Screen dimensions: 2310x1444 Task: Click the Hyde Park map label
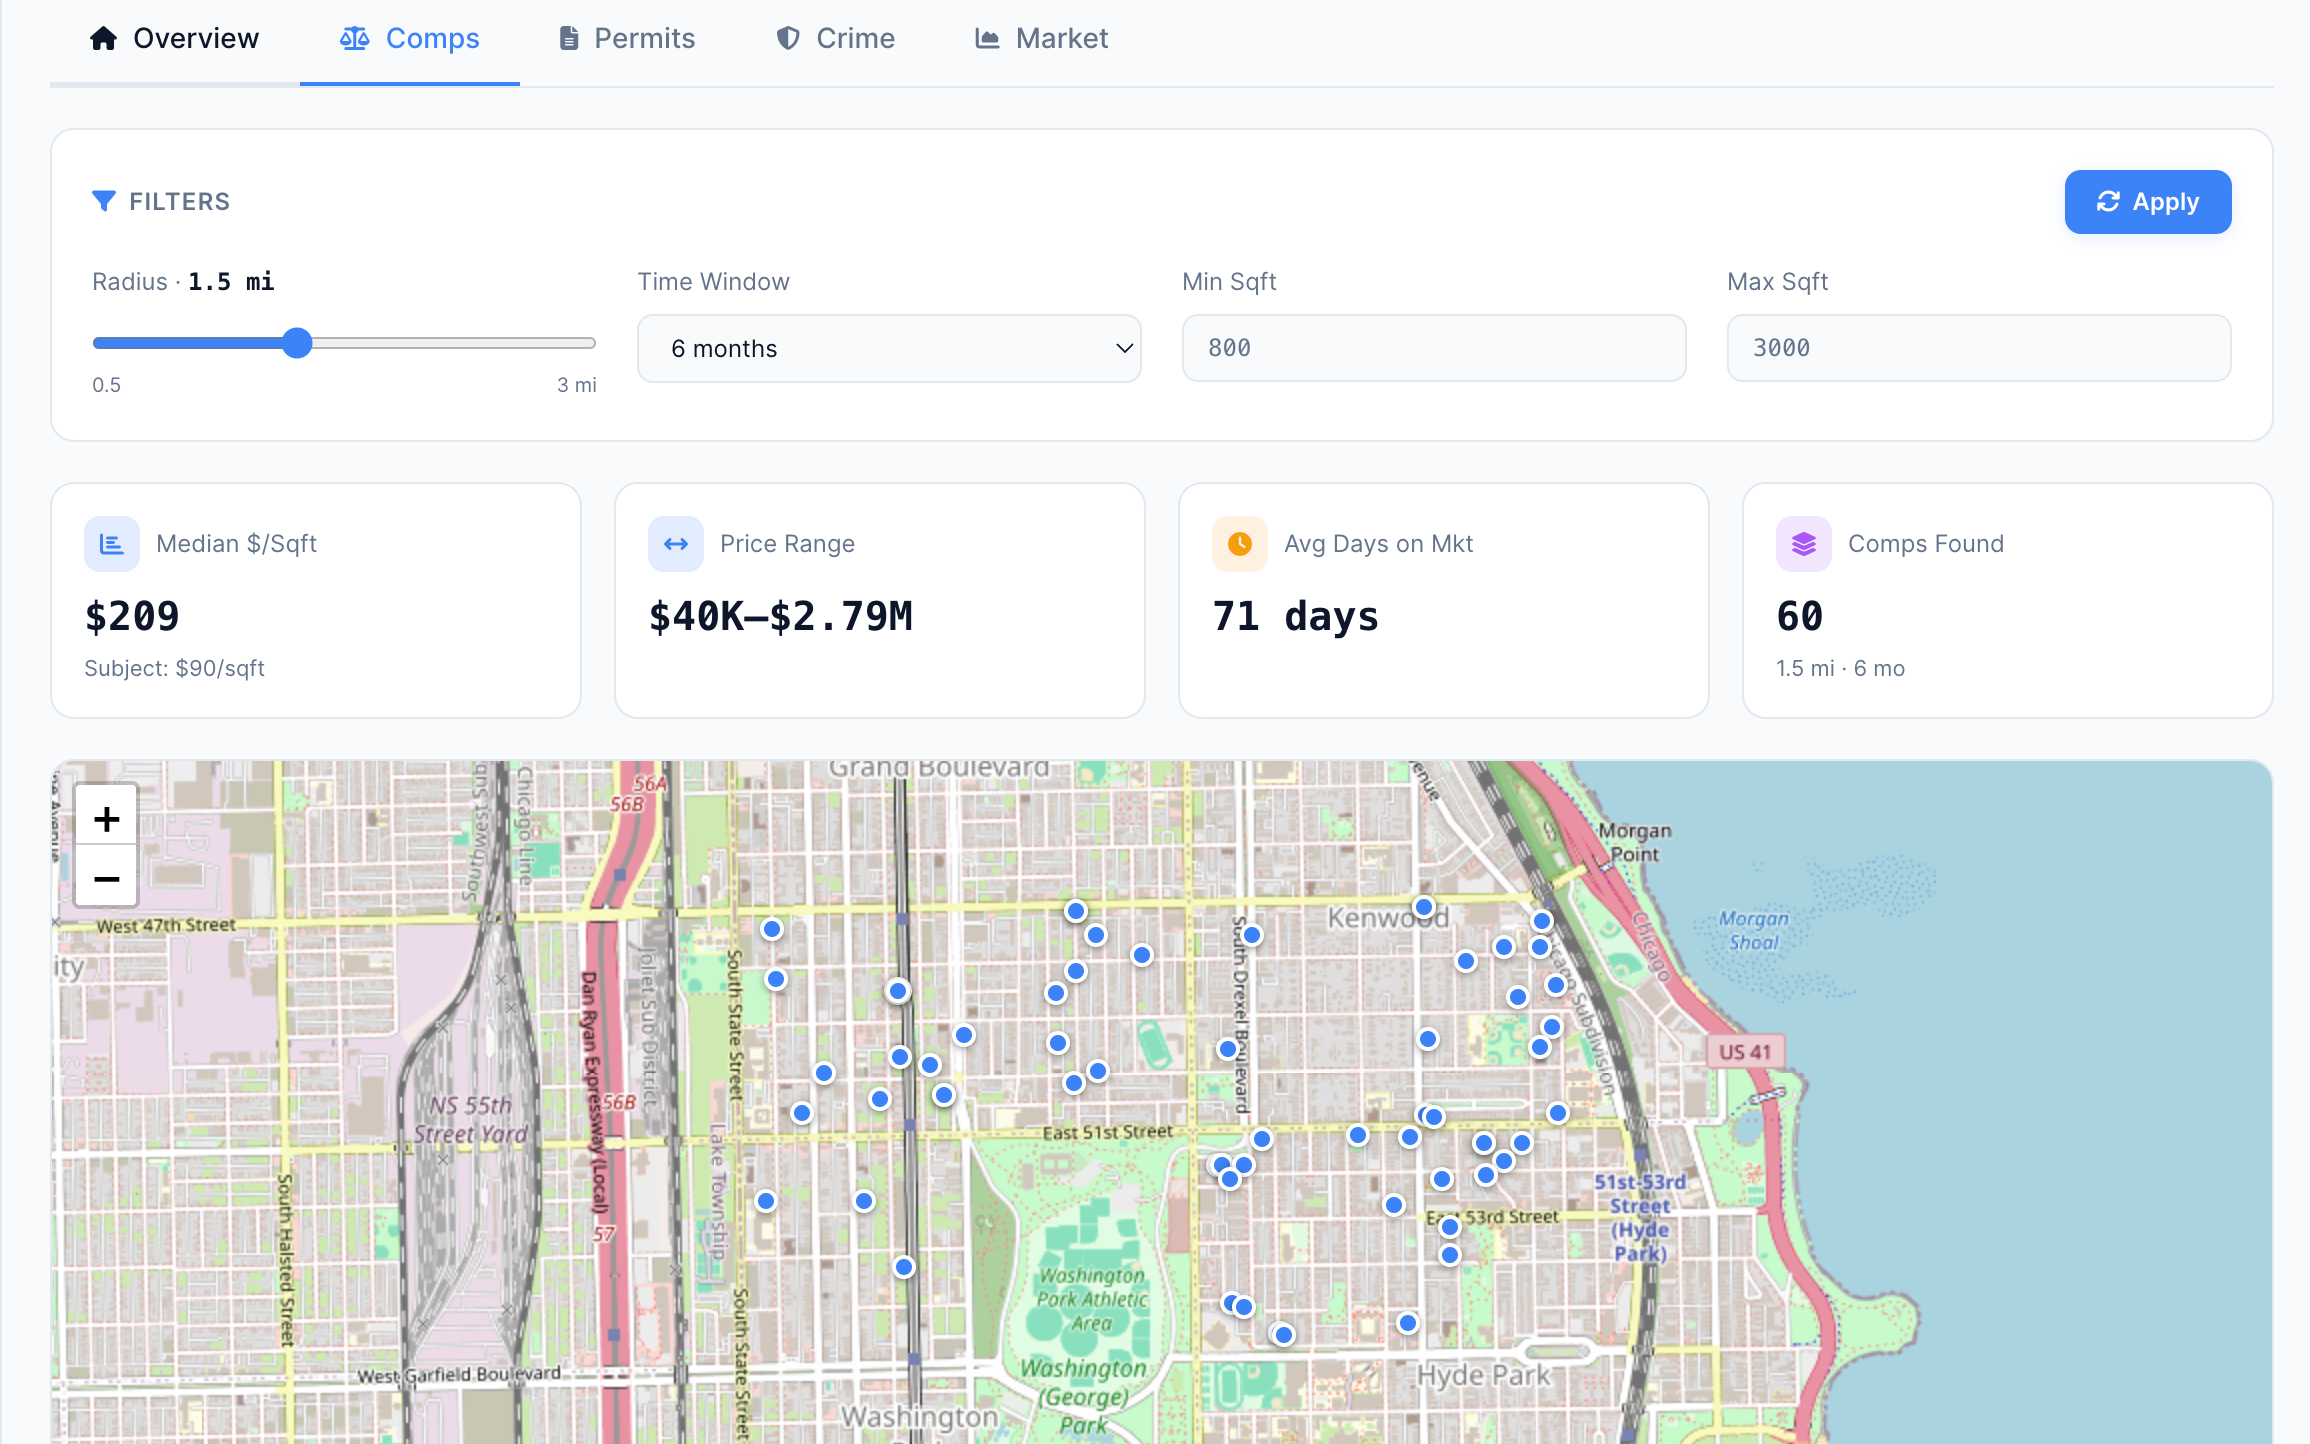pyautogui.click(x=1483, y=1376)
